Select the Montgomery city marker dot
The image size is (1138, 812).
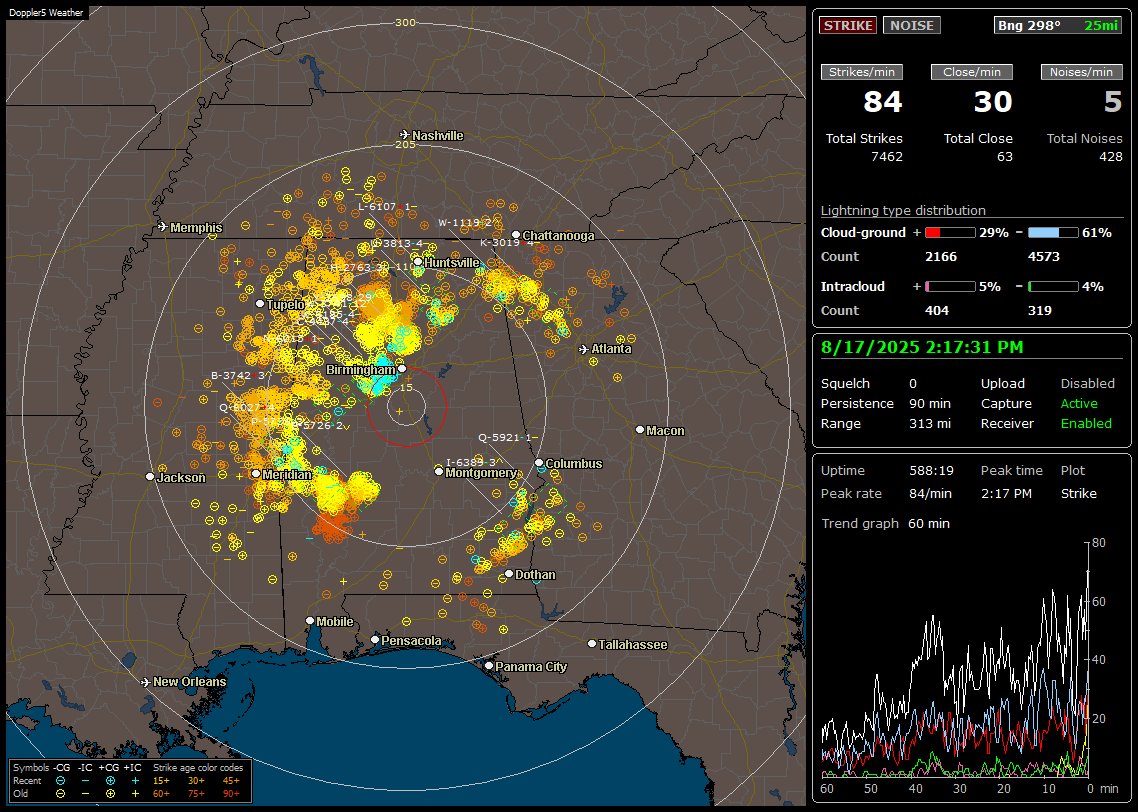[x=438, y=472]
